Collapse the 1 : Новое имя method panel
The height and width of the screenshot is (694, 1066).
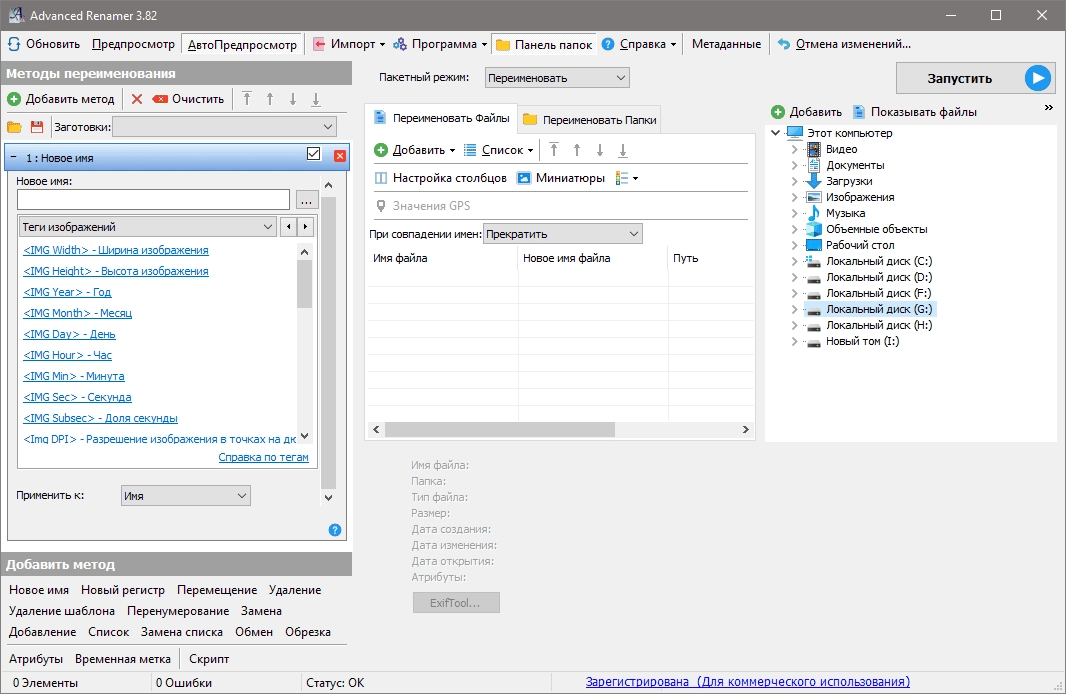[14, 157]
